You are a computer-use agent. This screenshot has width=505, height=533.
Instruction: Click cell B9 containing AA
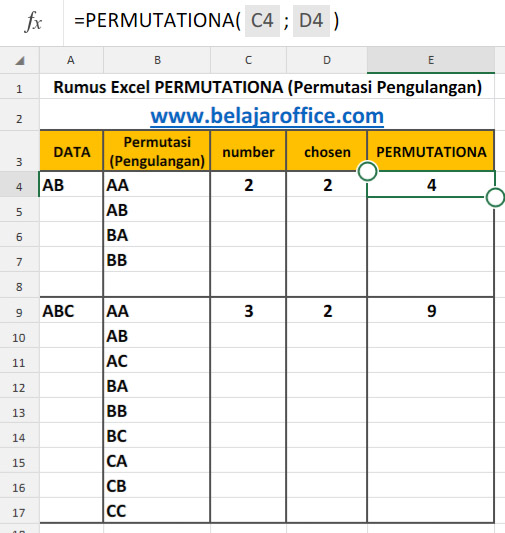(x=157, y=310)
